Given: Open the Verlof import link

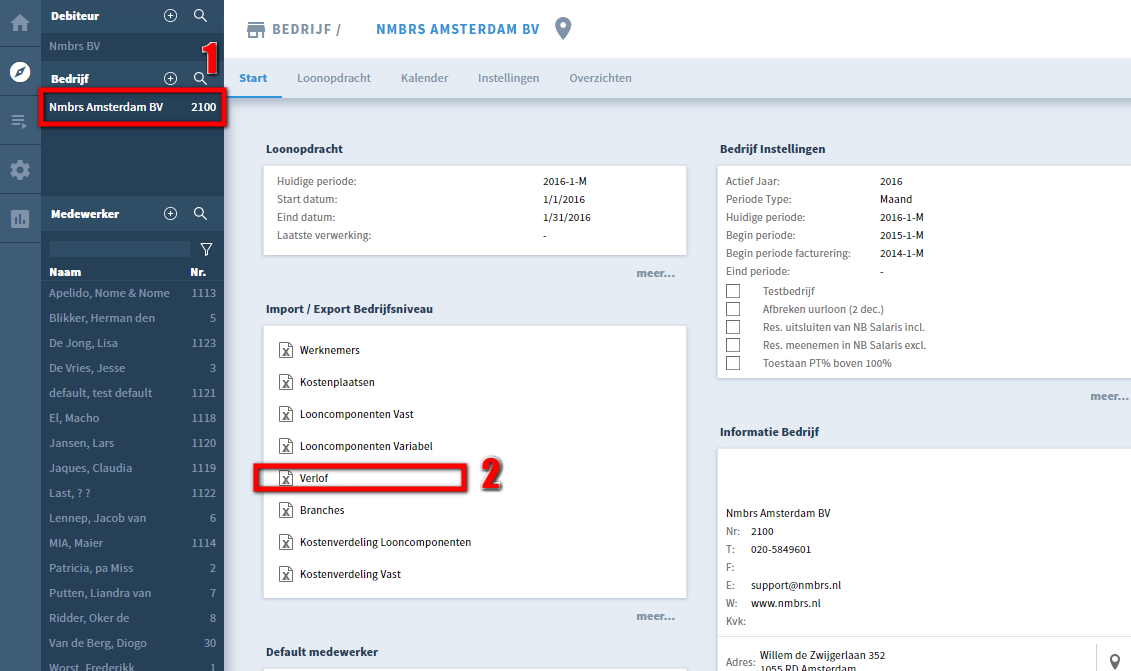Looking at the screenshot, I should click(x=314, y=479).
